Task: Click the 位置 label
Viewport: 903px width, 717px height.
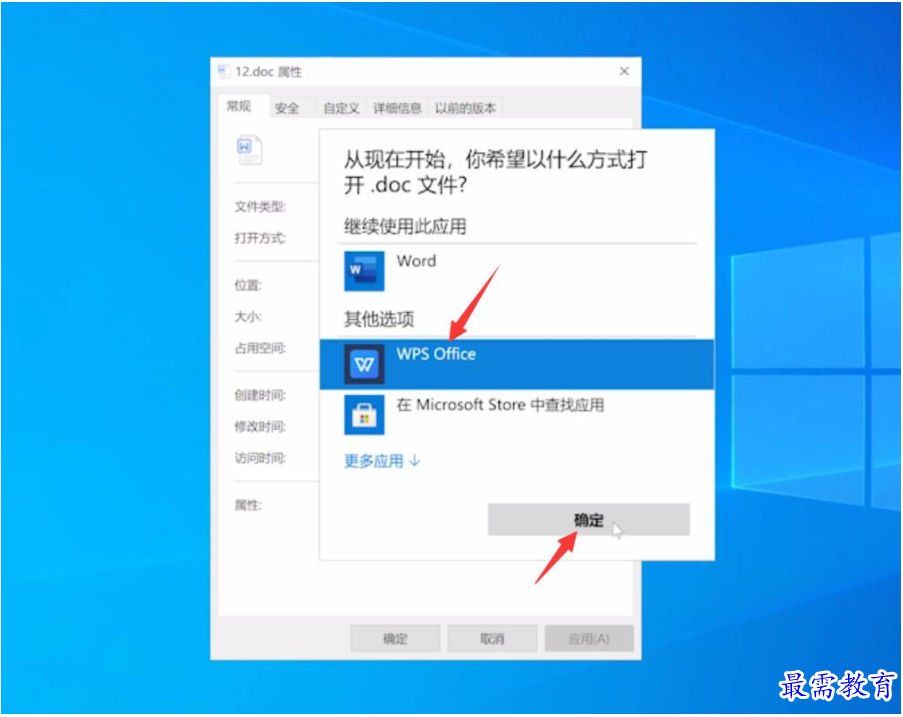Action: pos(248,285)
